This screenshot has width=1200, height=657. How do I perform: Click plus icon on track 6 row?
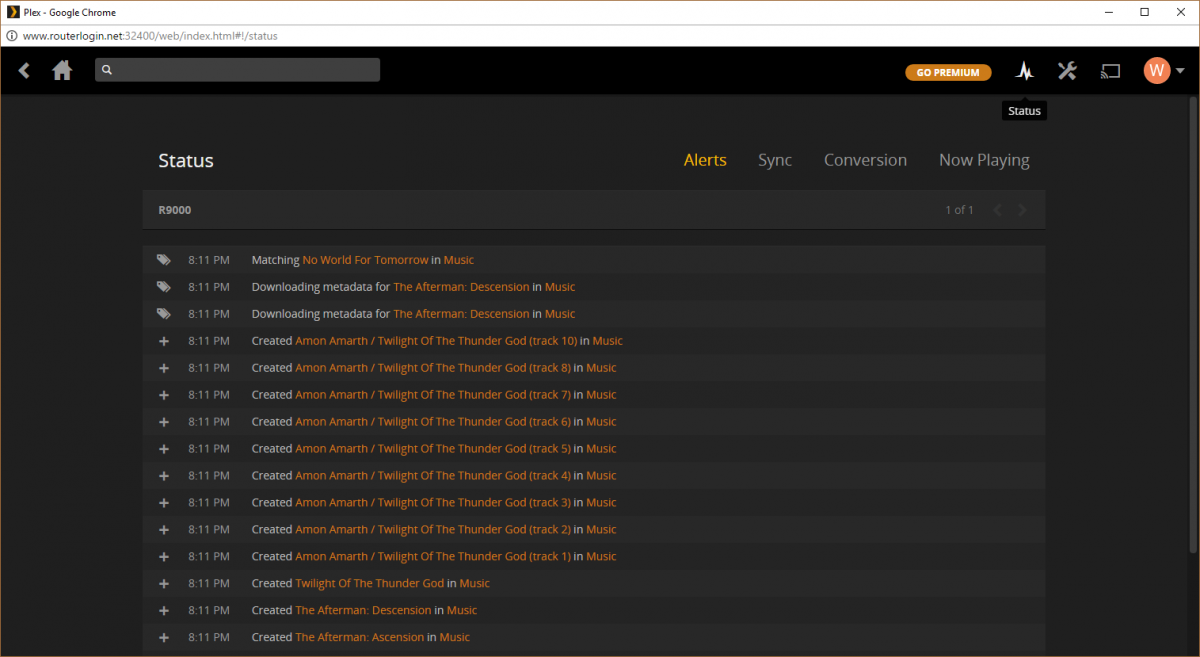pyautogui.click(x=163, y=422)
